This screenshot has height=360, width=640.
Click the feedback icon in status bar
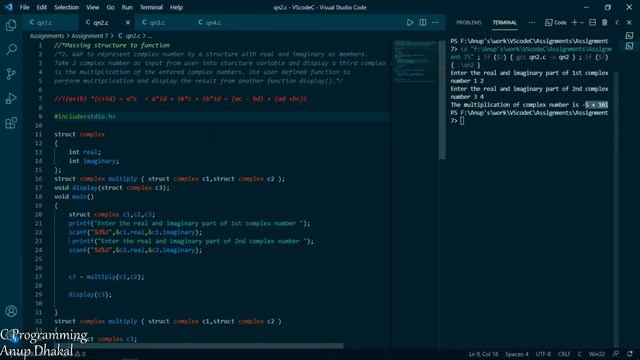pyautogui.click(x=616, y=354)
